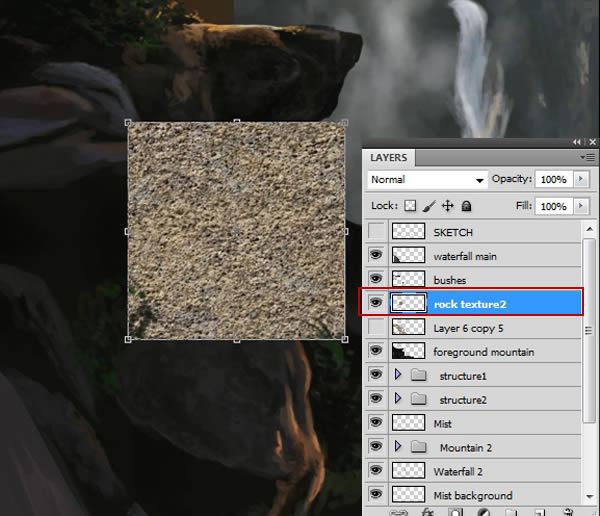Image resolution: width=600 pixels, height=516 pixels.
Task: Open the Layers panel options menu icon
Action: (588, 157)
